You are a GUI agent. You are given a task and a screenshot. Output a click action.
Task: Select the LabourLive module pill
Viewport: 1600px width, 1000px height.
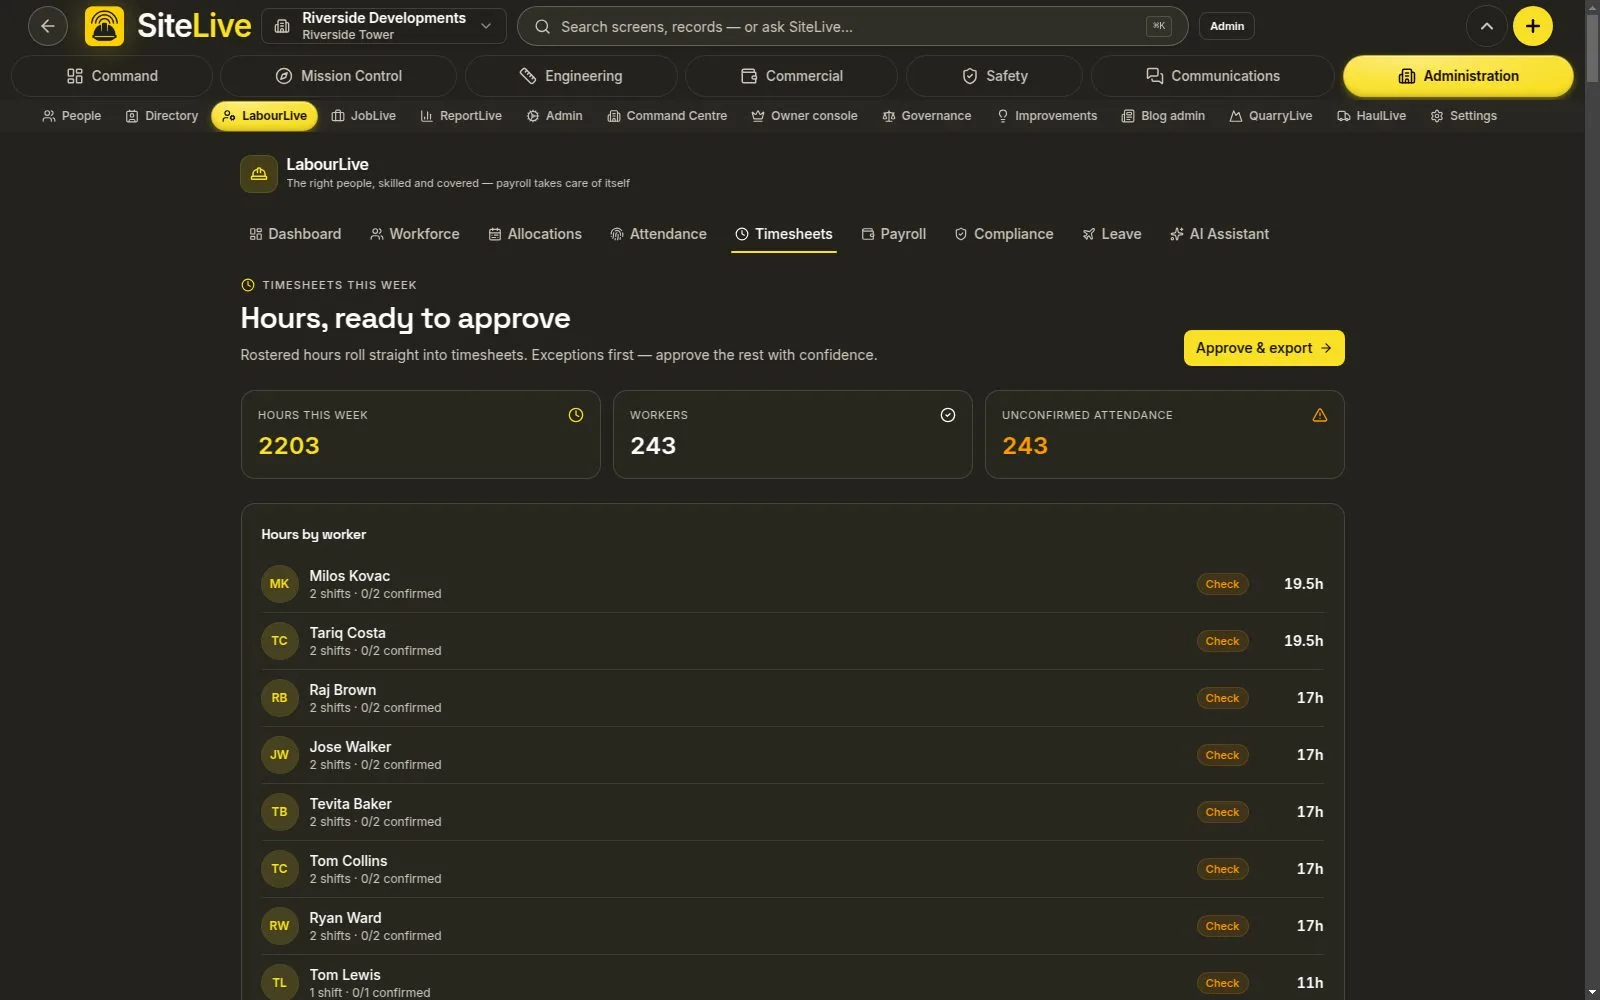coord(264,116)
